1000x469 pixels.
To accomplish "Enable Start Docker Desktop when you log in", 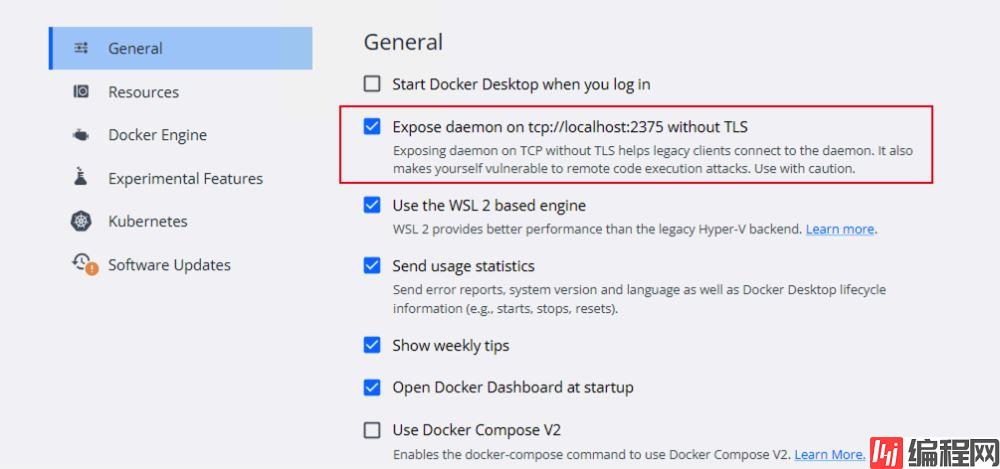I will (x=372, y=84).
